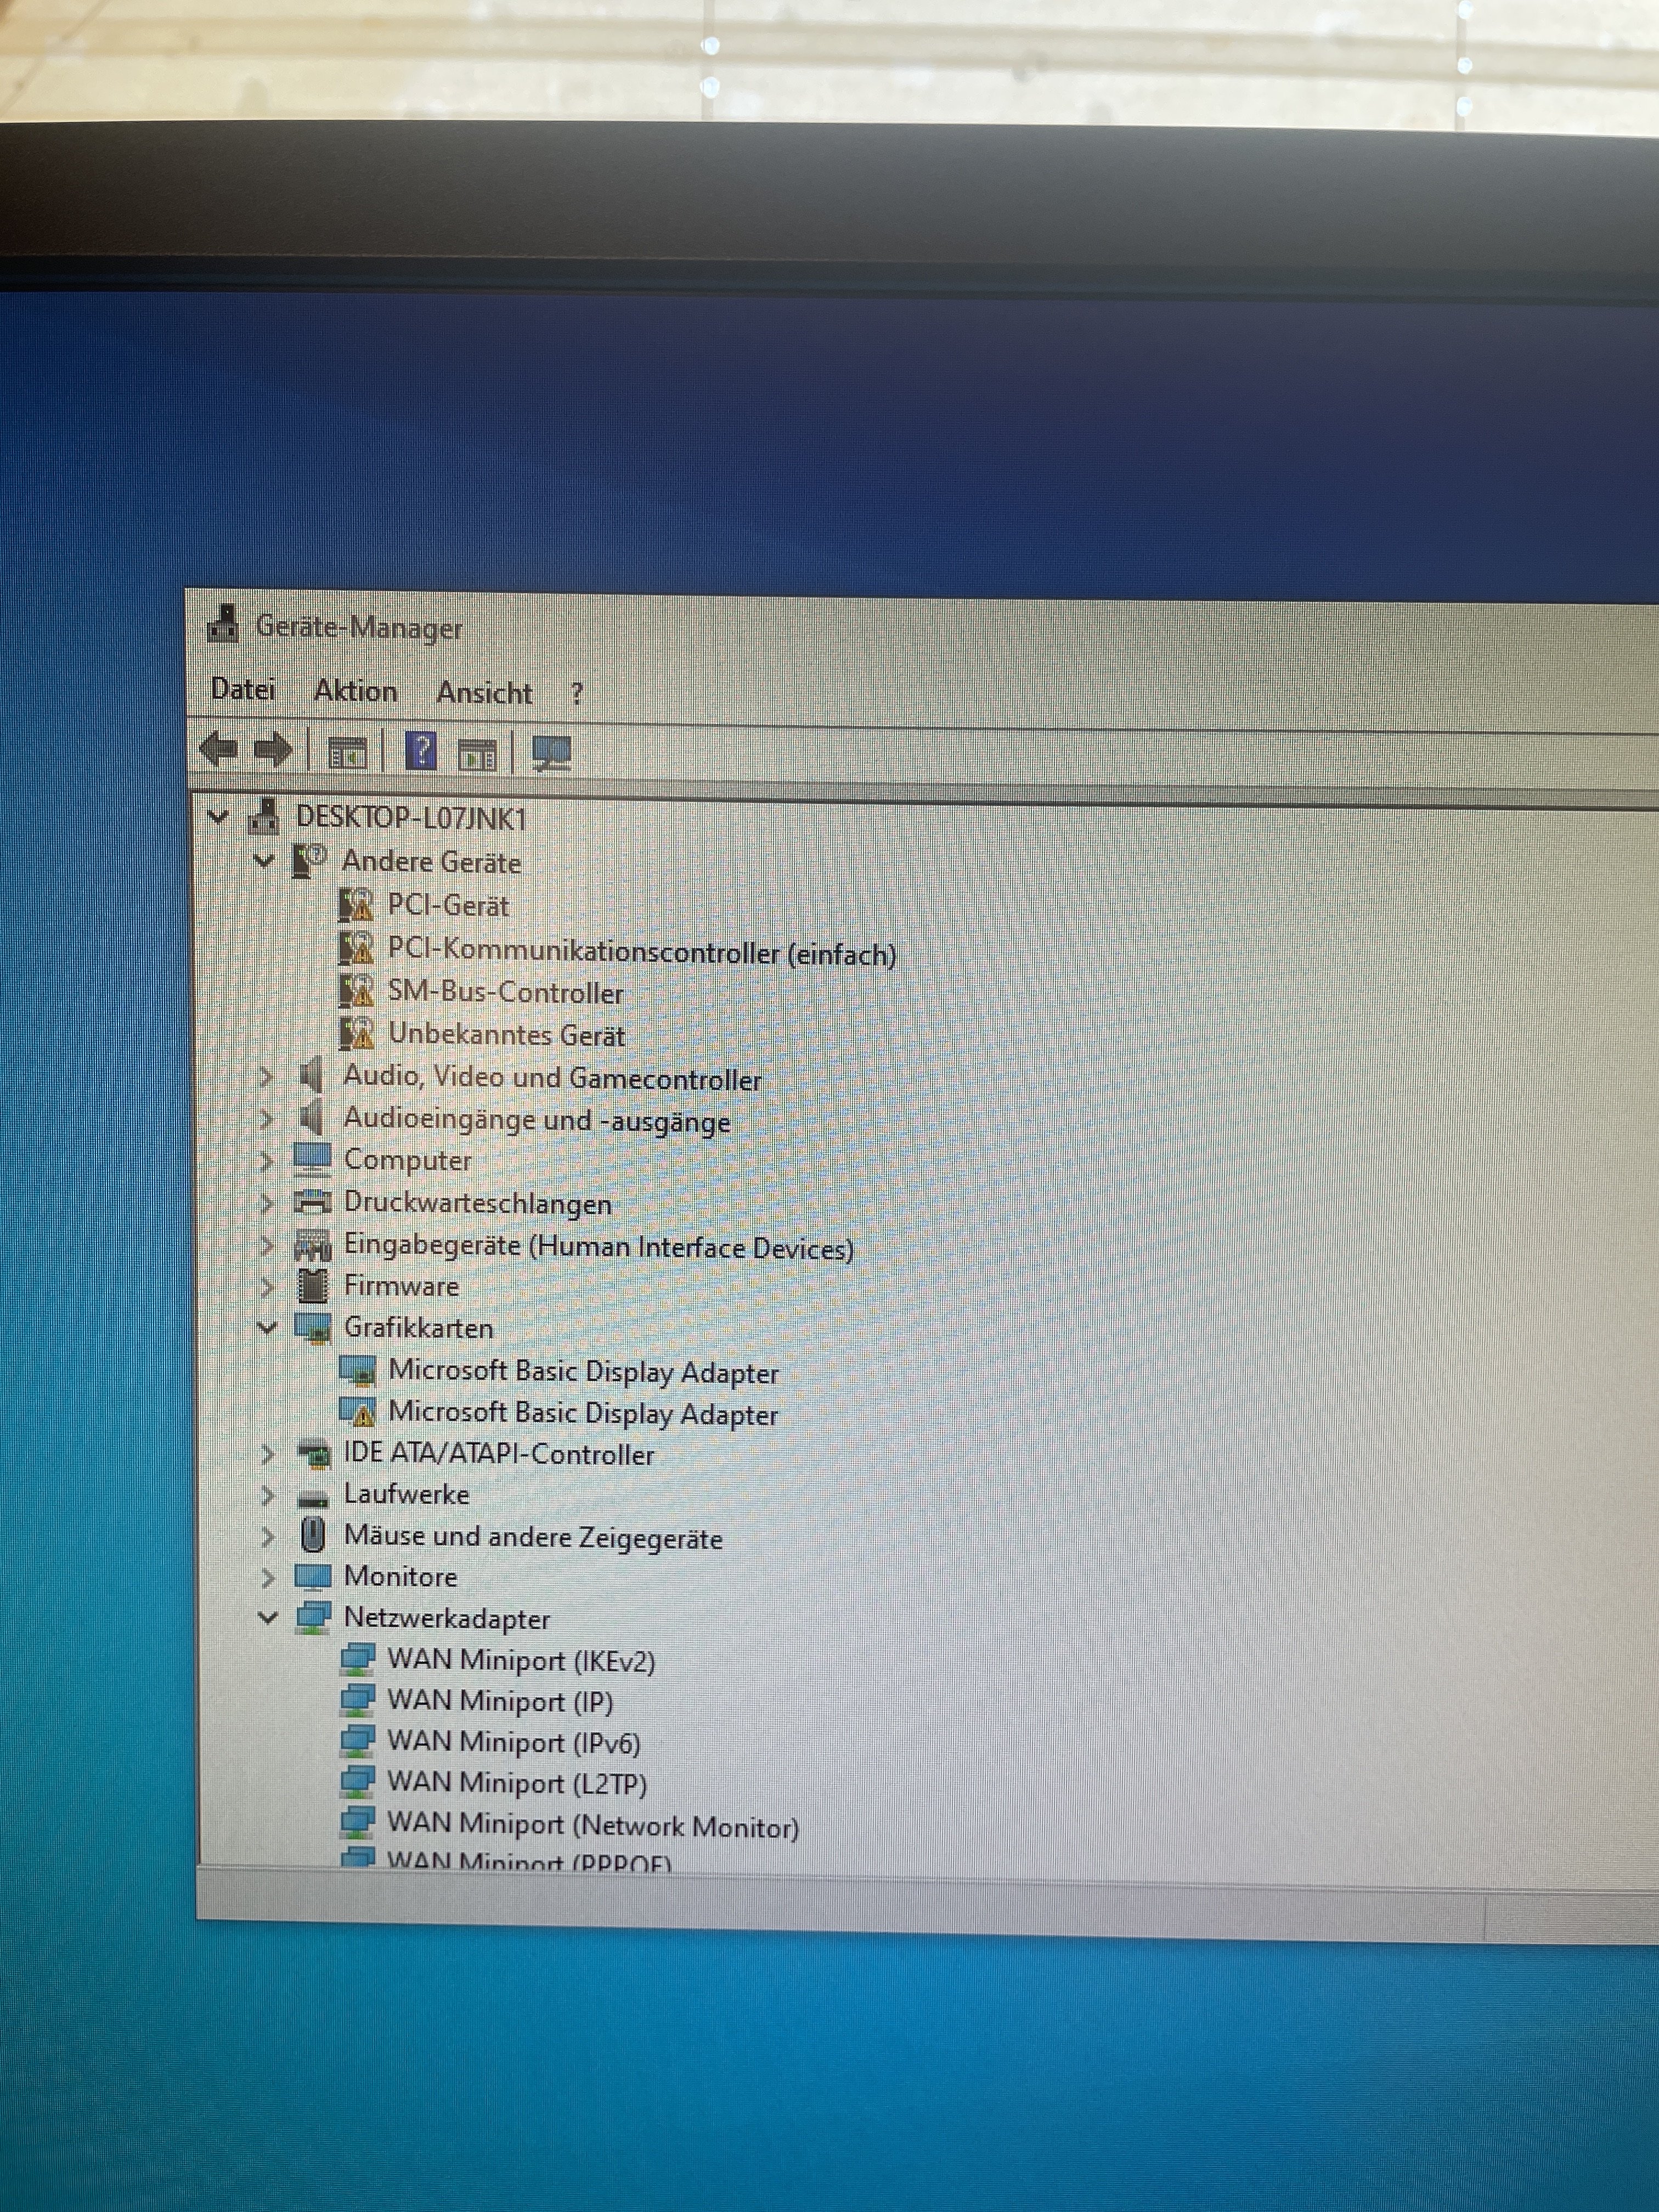Select the DESKTOP-L07JNK1 root node
The height and width of the screenshot is (2212, 1659).
click(411, 818)
